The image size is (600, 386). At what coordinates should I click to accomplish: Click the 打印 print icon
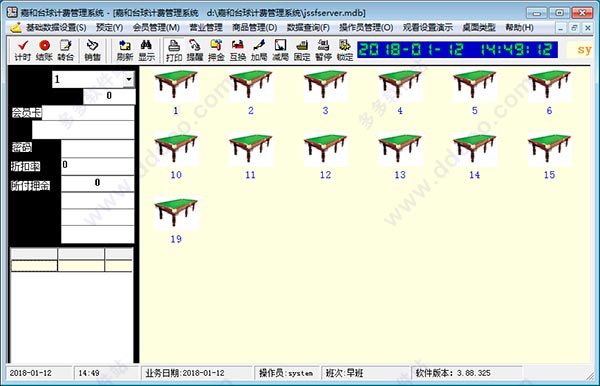(x=174, y=50)
